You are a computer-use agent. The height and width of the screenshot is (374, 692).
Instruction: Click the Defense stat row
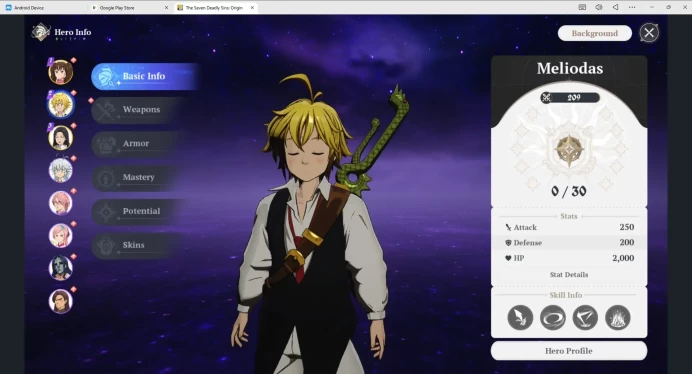[x=569, y=242]
